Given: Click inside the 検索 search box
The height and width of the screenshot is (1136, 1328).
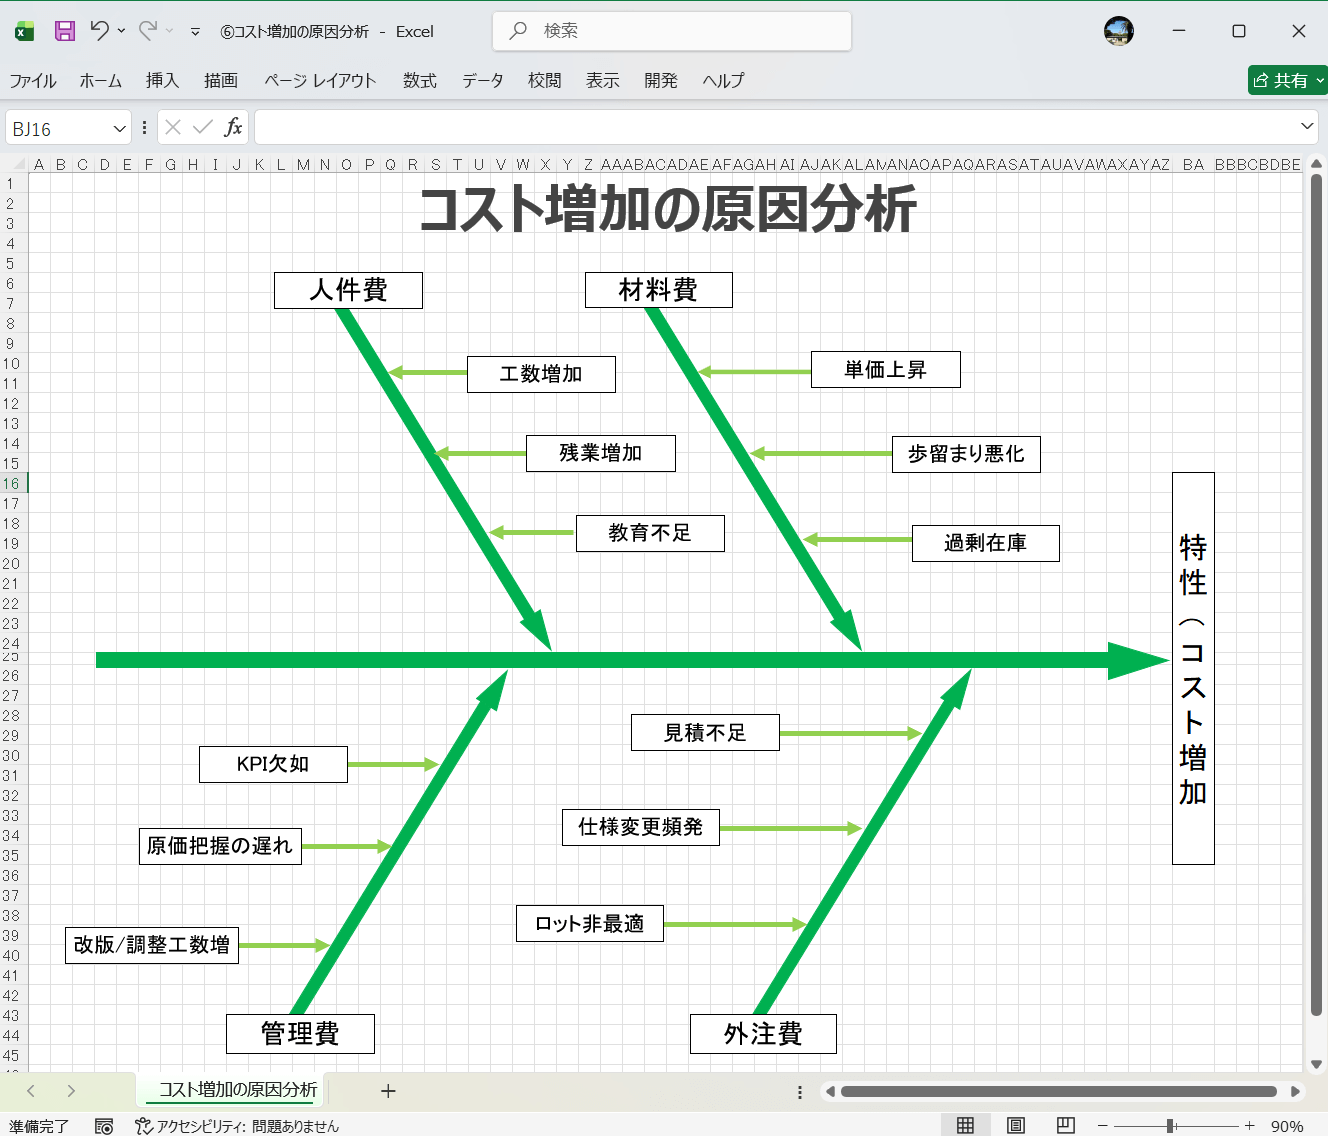Looking at the screenshot, I should [x=670, y=31].
